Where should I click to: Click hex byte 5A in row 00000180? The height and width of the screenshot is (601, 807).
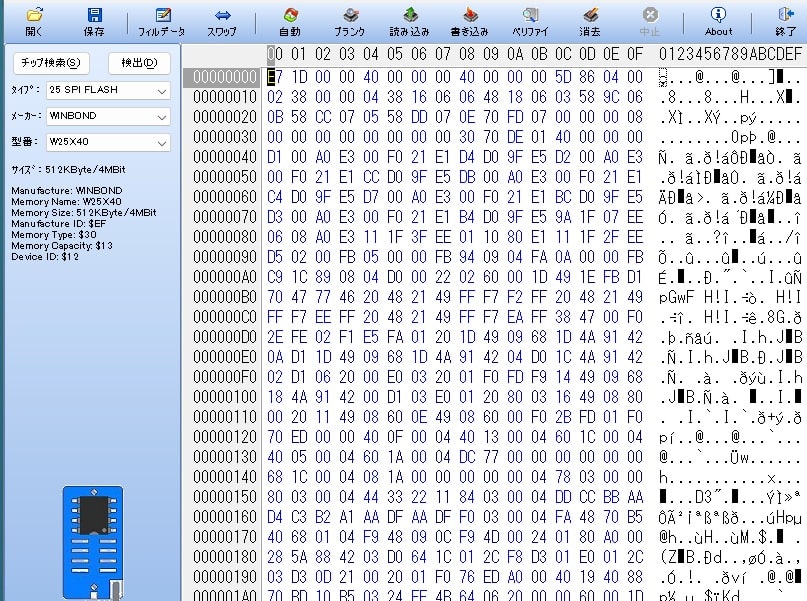point(299,557)
